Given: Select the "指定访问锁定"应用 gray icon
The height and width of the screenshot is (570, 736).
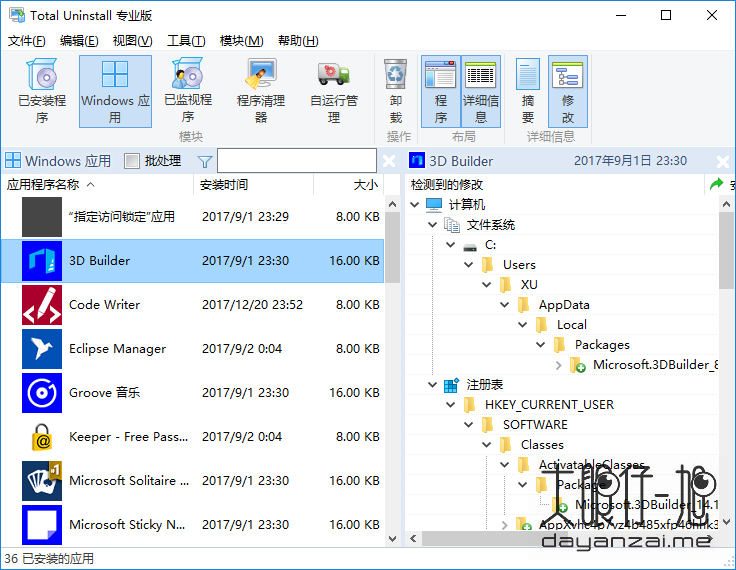Looking at the screenshot, I should [42, 217].
